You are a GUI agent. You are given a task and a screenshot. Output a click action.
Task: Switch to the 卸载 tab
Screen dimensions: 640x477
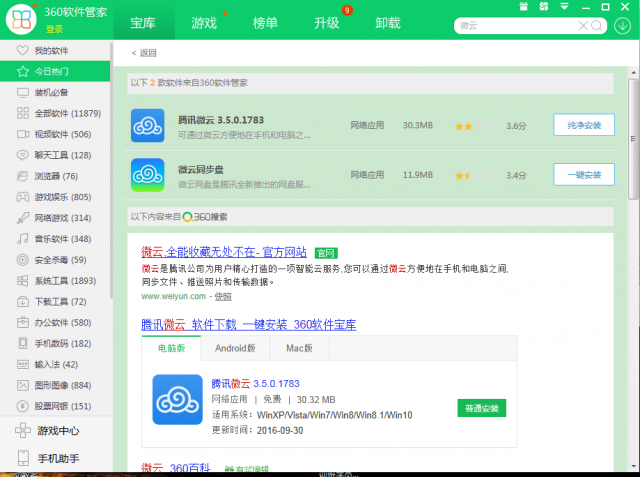tap(388, 23)
